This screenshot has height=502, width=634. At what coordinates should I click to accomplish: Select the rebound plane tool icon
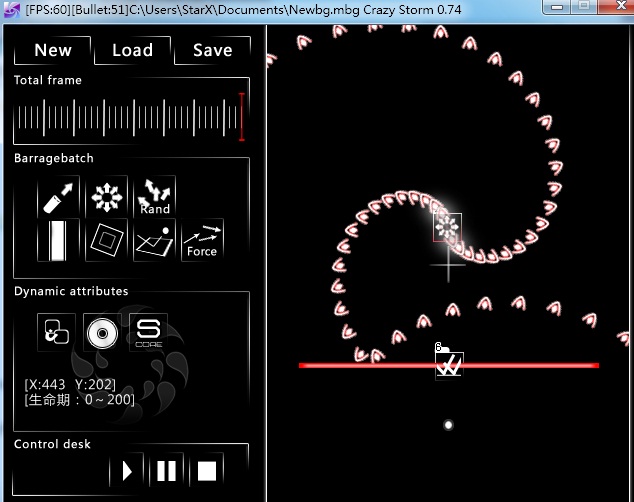coord(154,241)
